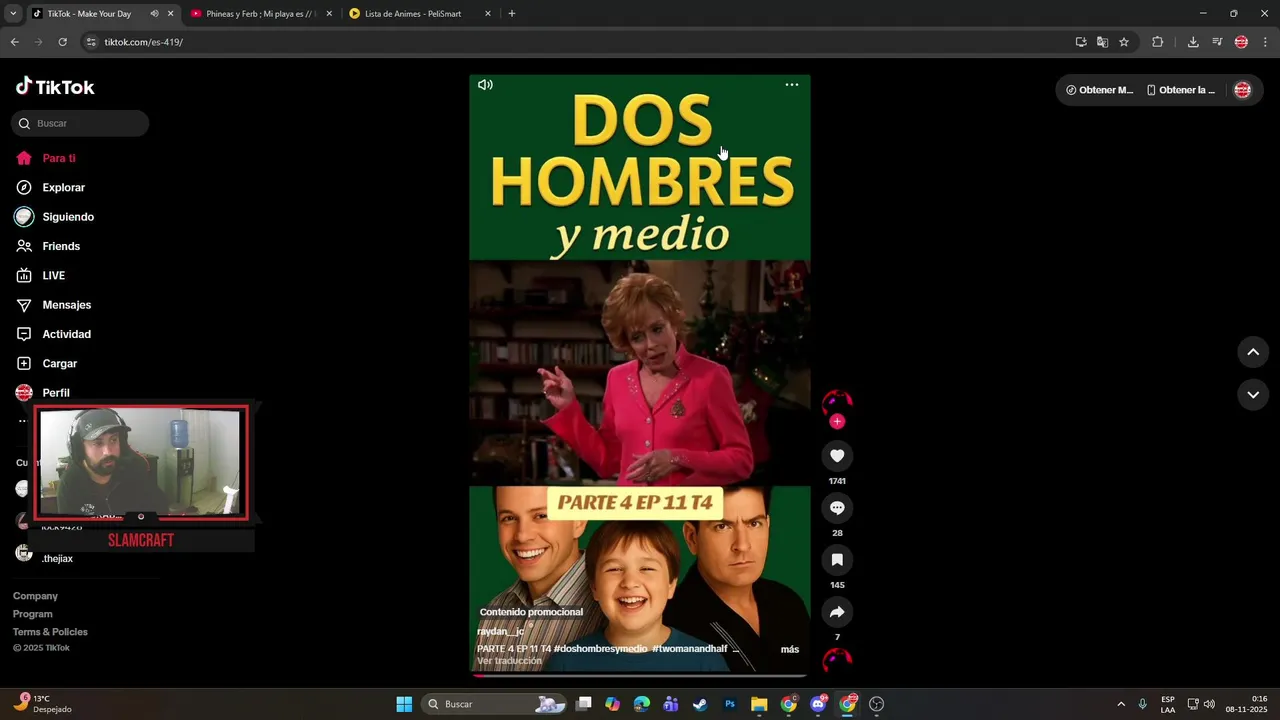Go to the previous video with up chevron
The width and height of the screenshot is (1280, 720).
pos(1253,352)
